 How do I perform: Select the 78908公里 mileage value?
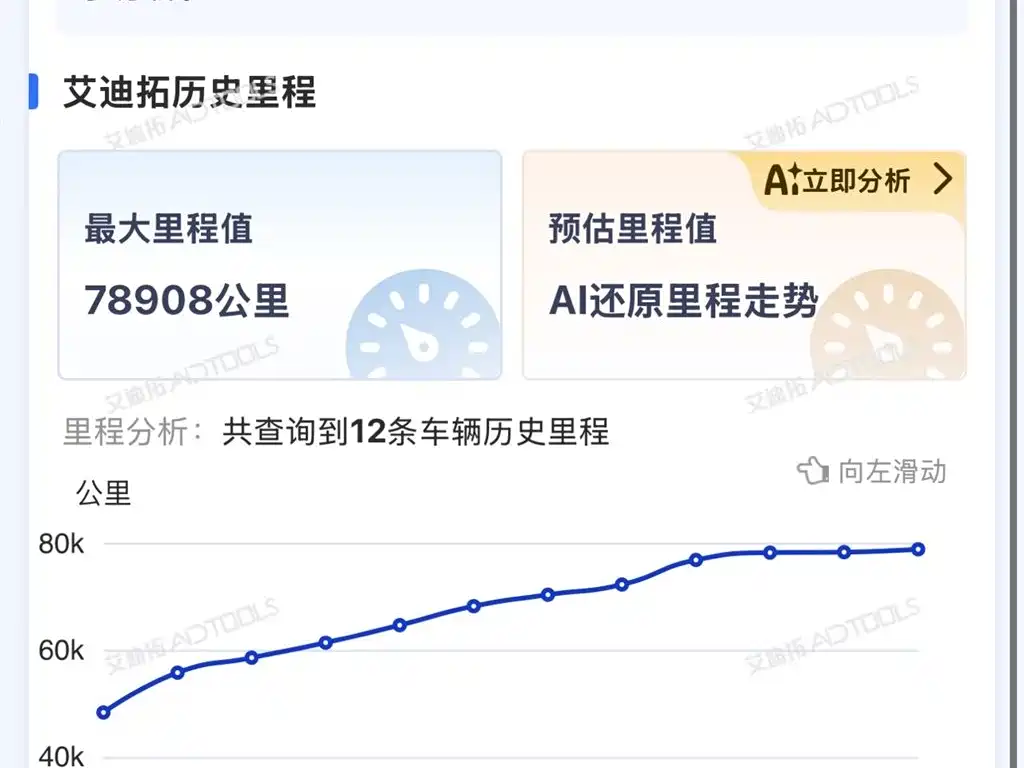[x=187, y=300]
